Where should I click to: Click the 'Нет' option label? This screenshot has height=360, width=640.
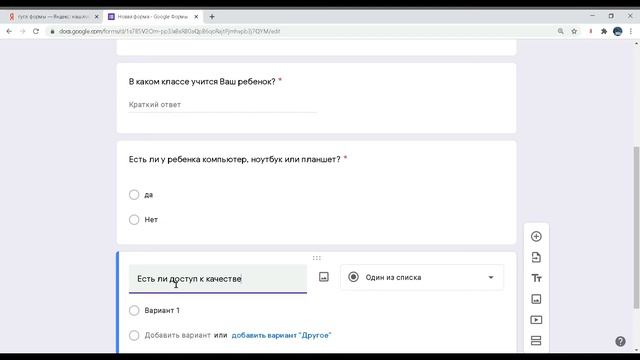coord(151,220)
